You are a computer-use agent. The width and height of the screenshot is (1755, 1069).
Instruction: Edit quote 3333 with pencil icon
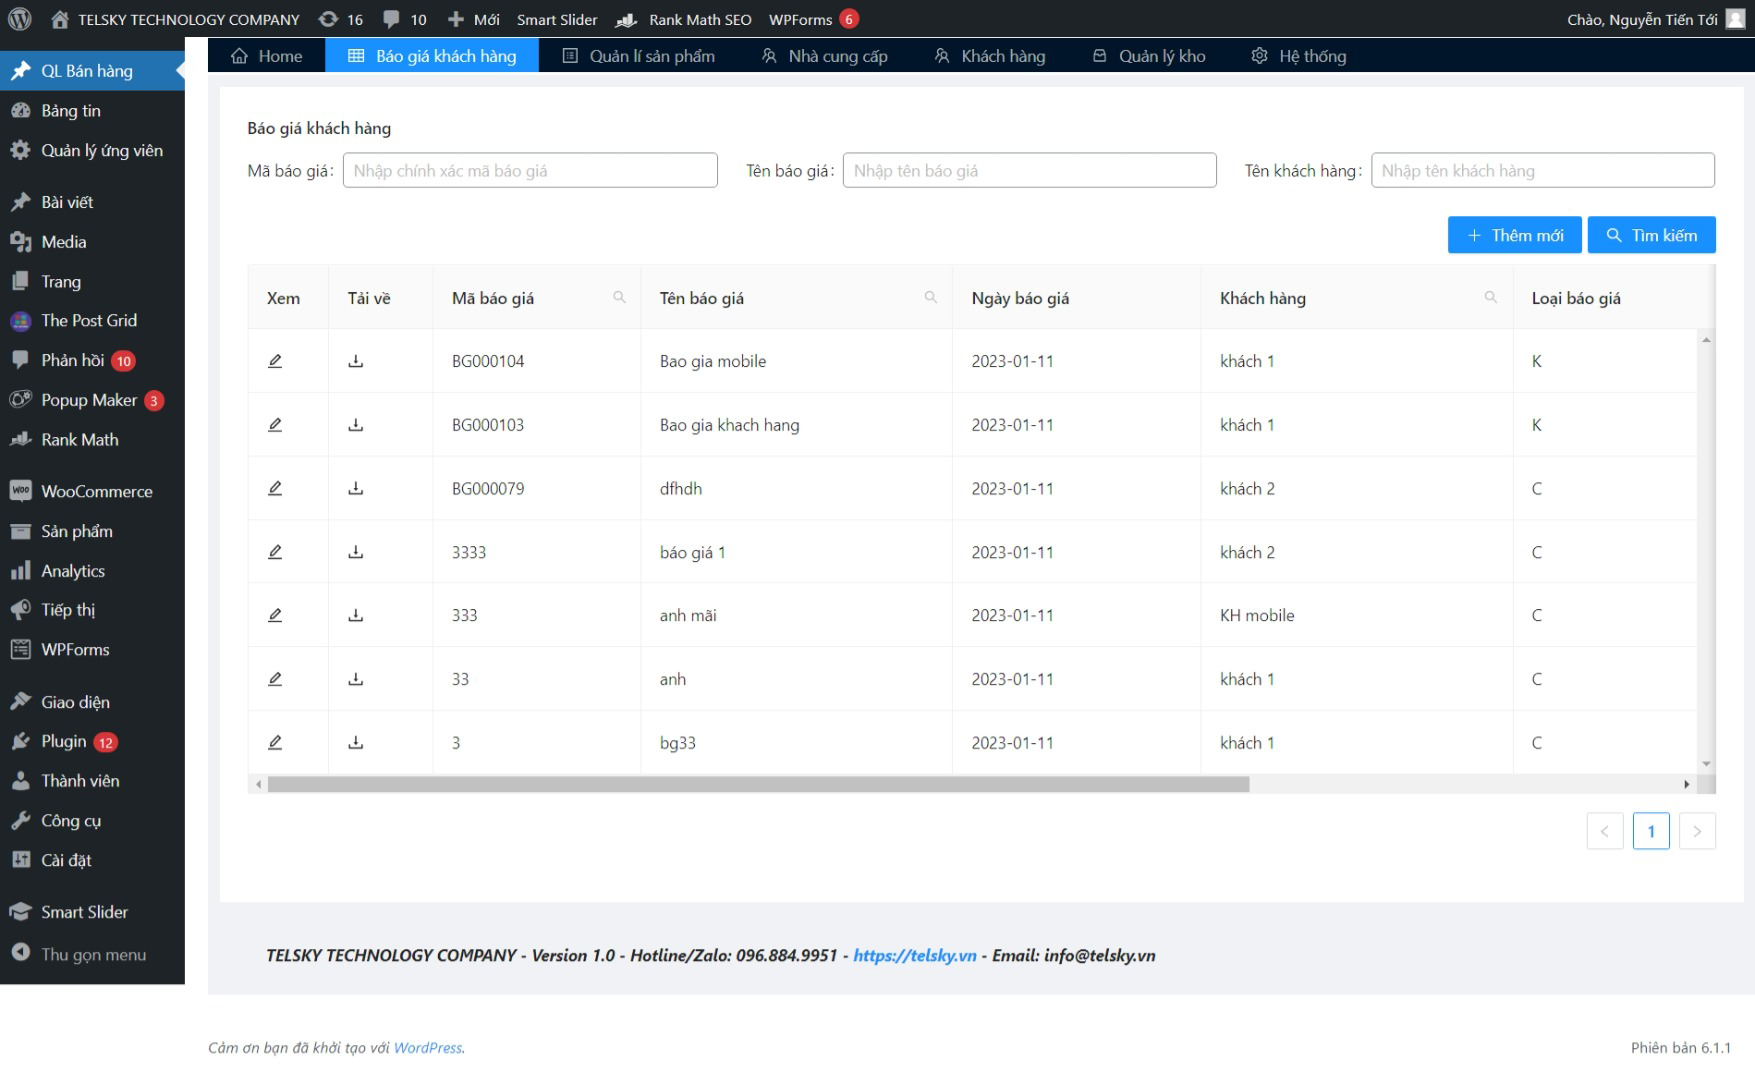(275, 552)
